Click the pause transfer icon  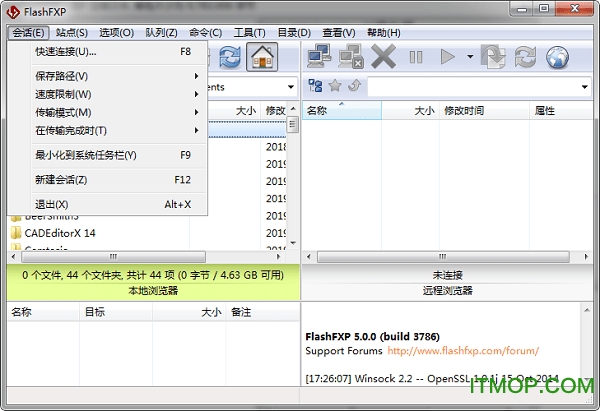(416, 57)
